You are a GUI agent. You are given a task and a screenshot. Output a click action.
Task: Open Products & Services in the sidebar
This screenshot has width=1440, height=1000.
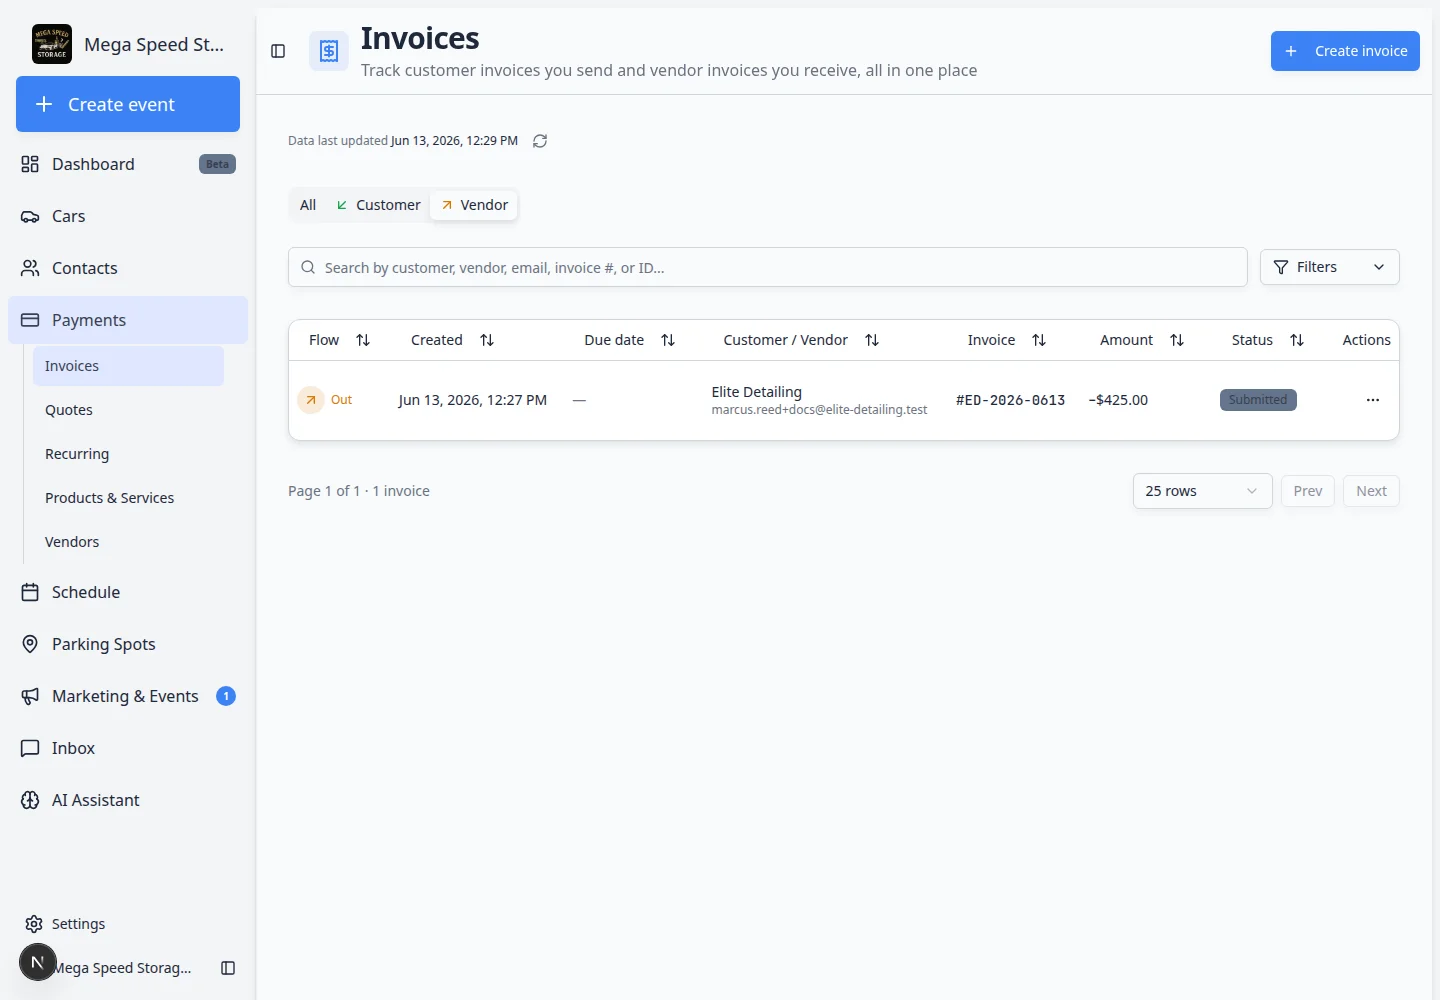click(x=128, y=498)
